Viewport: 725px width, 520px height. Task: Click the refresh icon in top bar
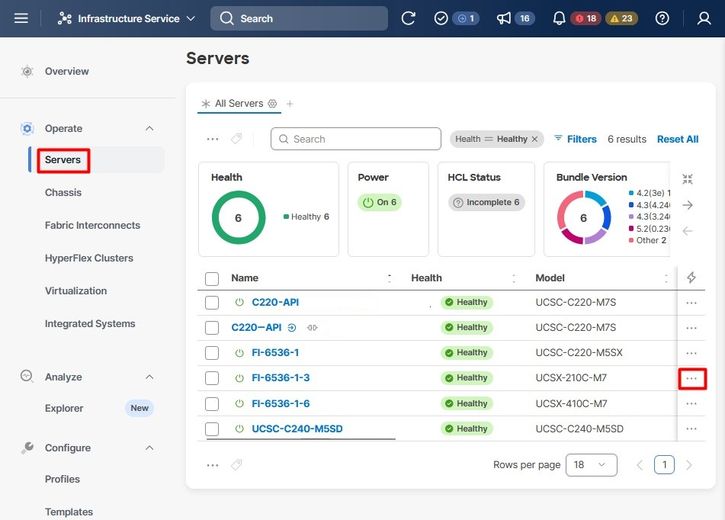point(408,18)
